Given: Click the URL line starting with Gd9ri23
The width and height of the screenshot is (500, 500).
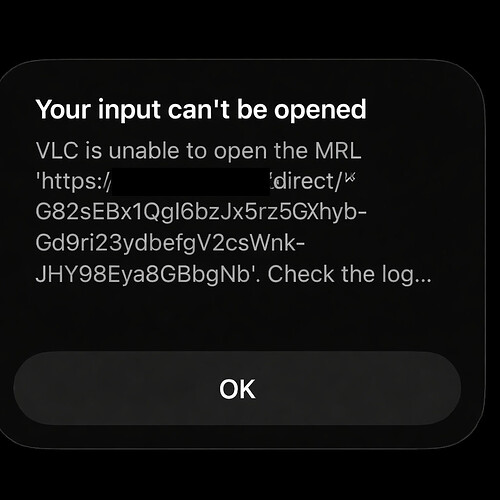Looking at the screenshot, I should click(170, 244).
